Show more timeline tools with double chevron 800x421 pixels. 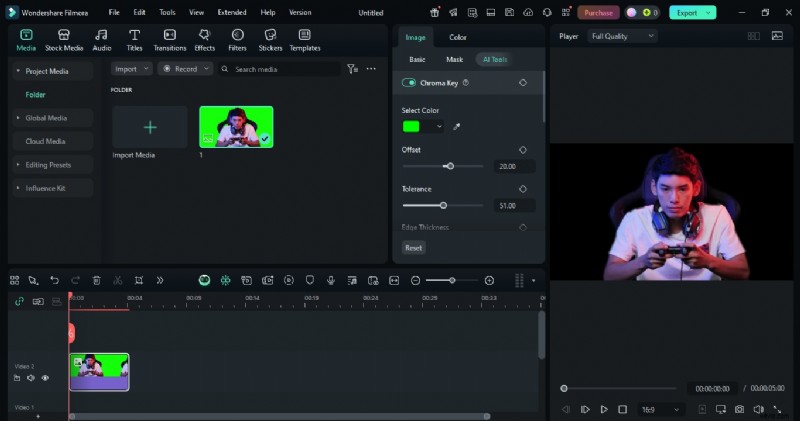160,280
